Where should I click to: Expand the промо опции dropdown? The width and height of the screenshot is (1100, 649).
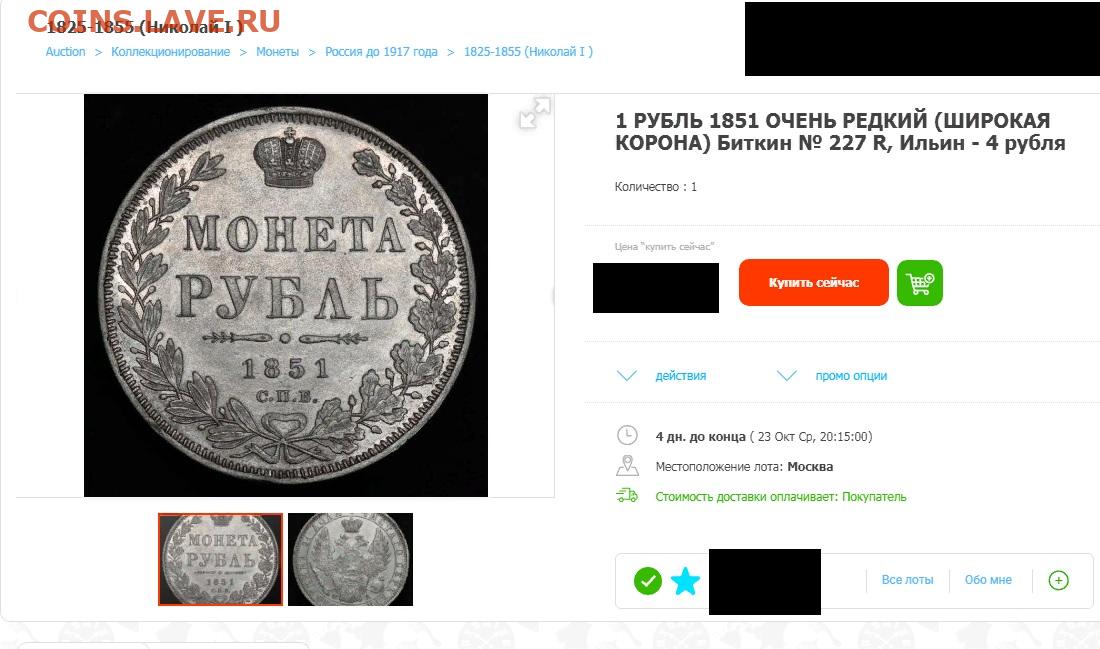coord(832,375)
